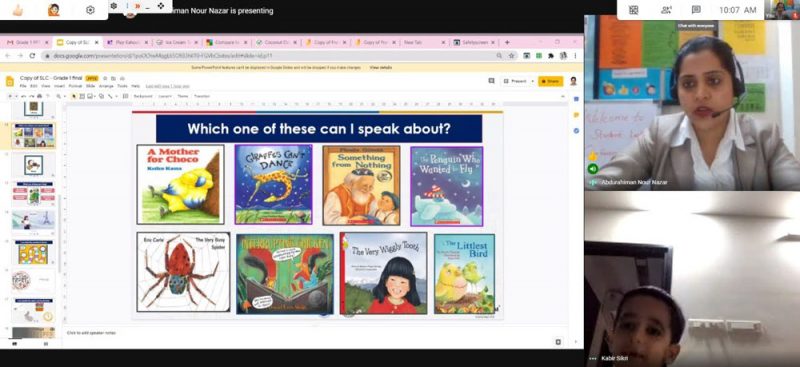
Task: Open Chrome three-dot menu
Action: click(x=576, y=56)
